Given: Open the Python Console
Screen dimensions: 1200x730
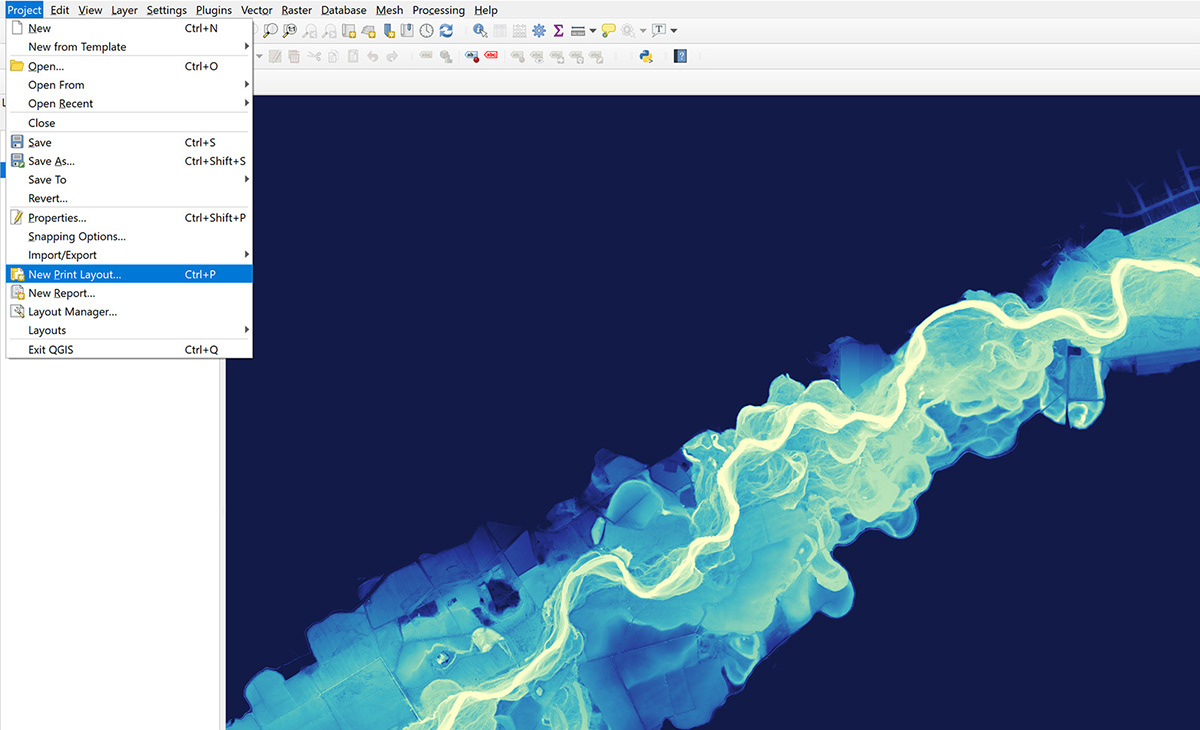Looking at the screenshot, I should (x=644, y=56).
